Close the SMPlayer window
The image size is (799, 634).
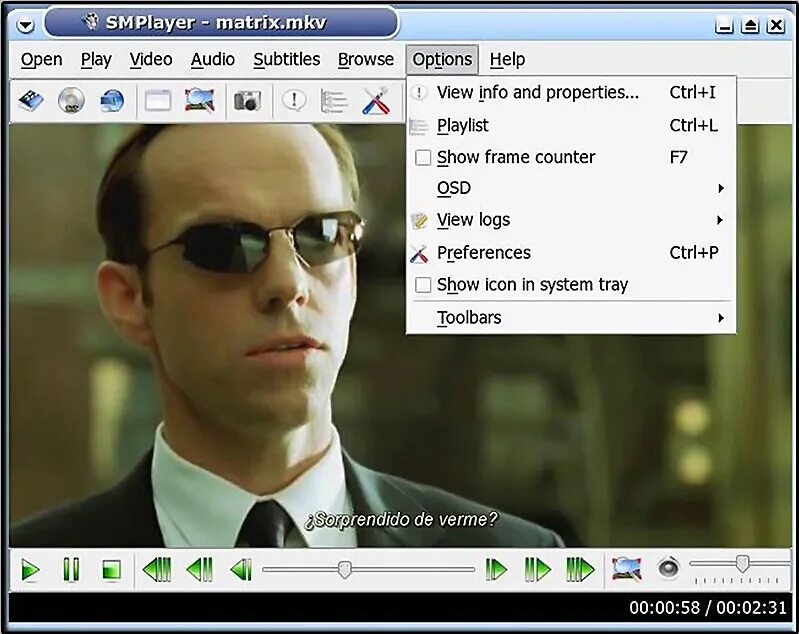(x=776, y=24)
